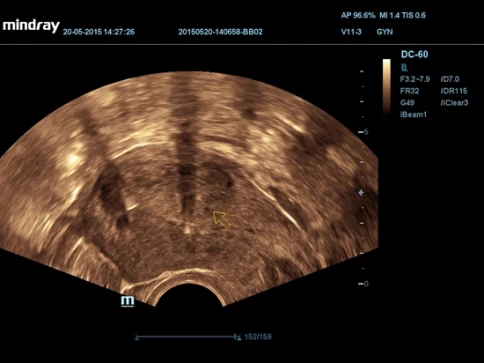
Task: Click the mindray logo
Action: (x=31, y=26)
